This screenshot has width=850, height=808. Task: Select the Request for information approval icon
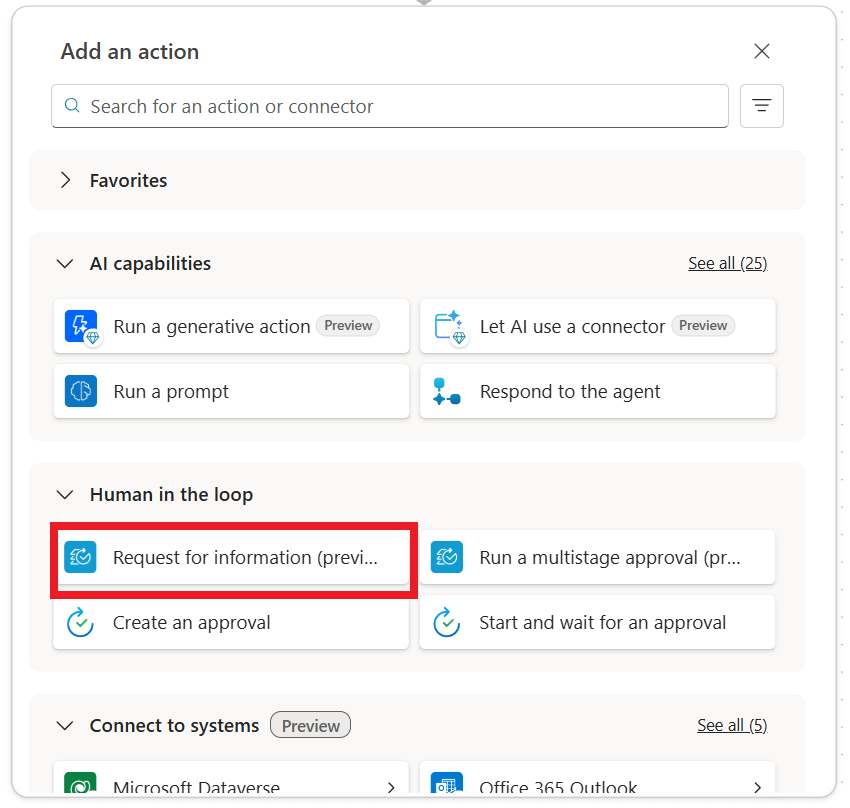81,557
